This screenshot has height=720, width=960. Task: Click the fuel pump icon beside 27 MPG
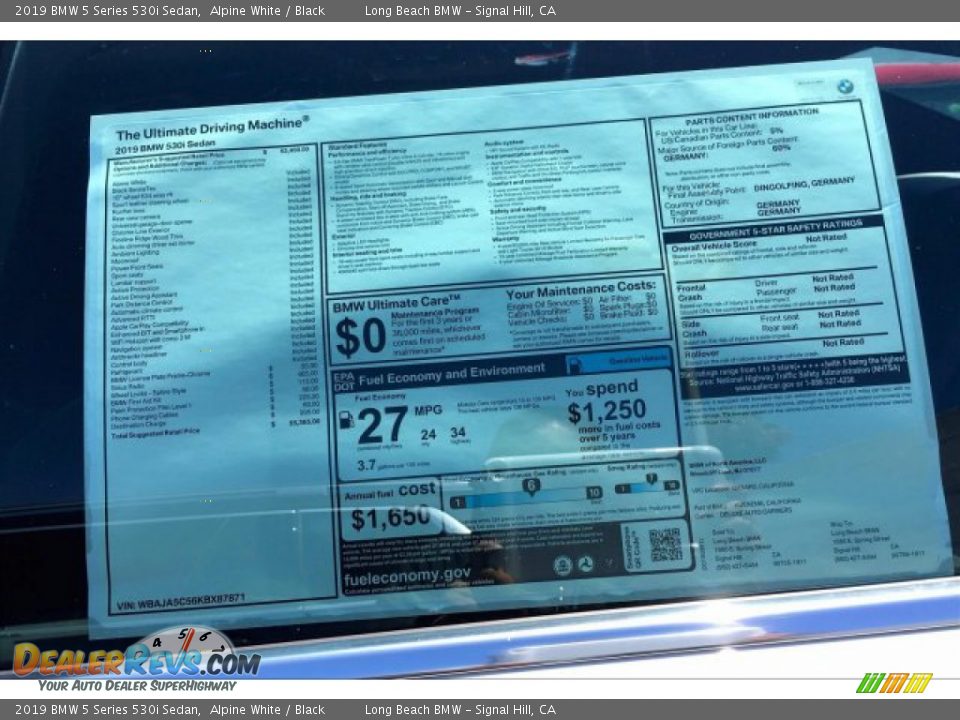346,420
